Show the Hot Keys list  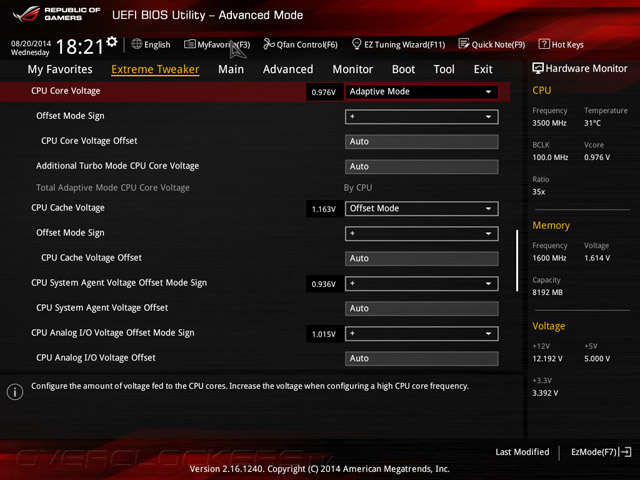(x=567, y=44)
